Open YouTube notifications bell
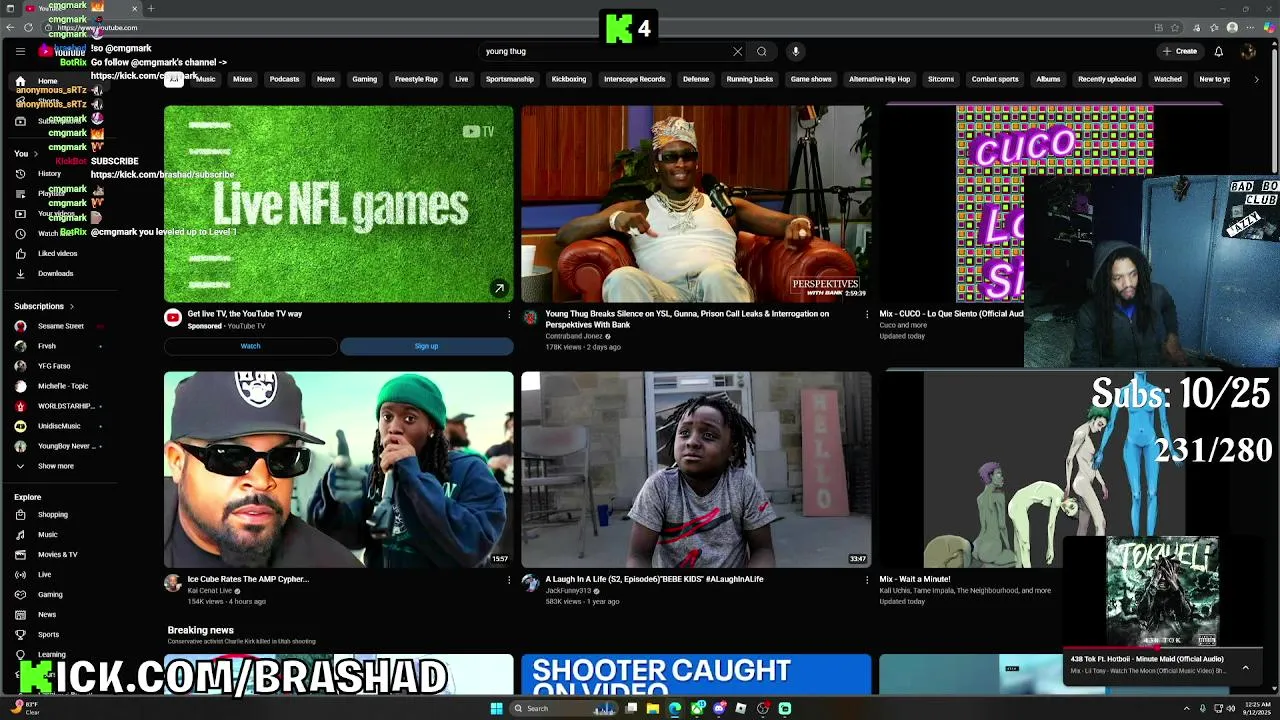1280x720 pixels. click(x=1218, y=51)
